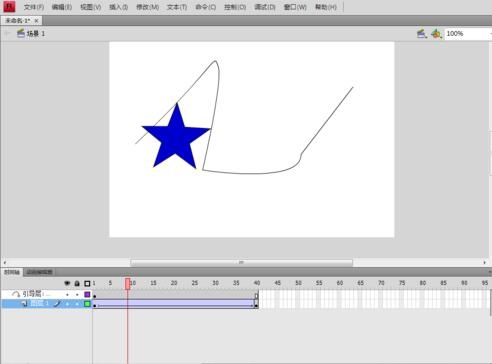Click green outline color swatch of 图层 1
This screenshot has height=364, width=492.
coord(87,304)
